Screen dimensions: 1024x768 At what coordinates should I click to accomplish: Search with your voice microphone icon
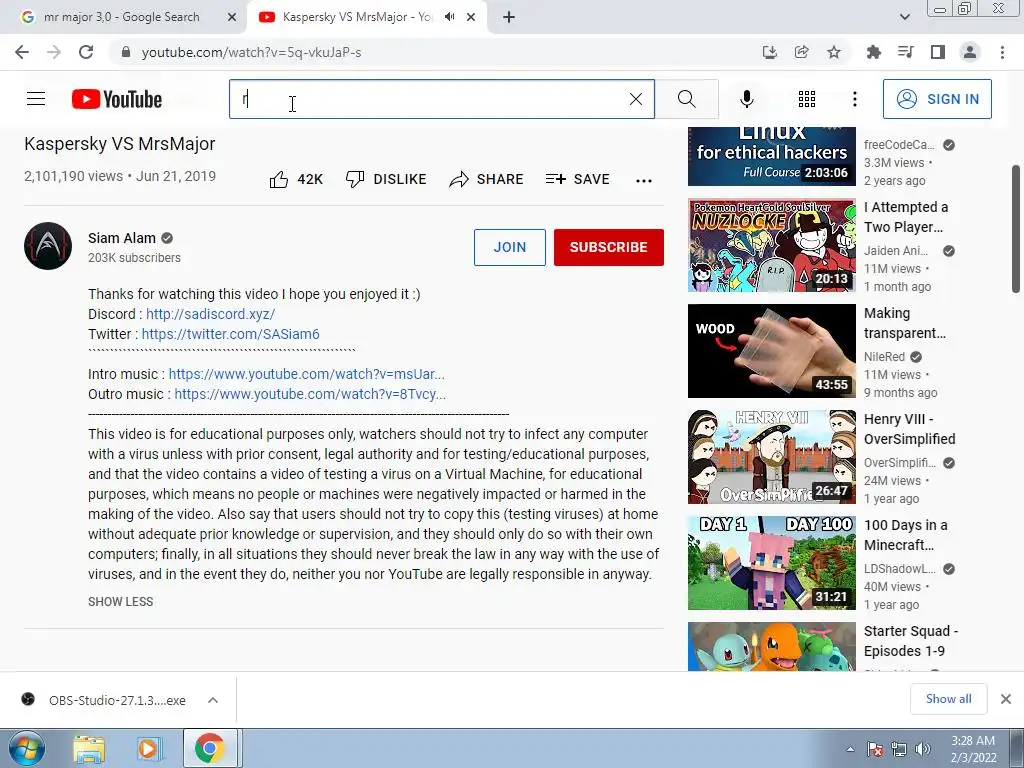click(x=746, y=99)
